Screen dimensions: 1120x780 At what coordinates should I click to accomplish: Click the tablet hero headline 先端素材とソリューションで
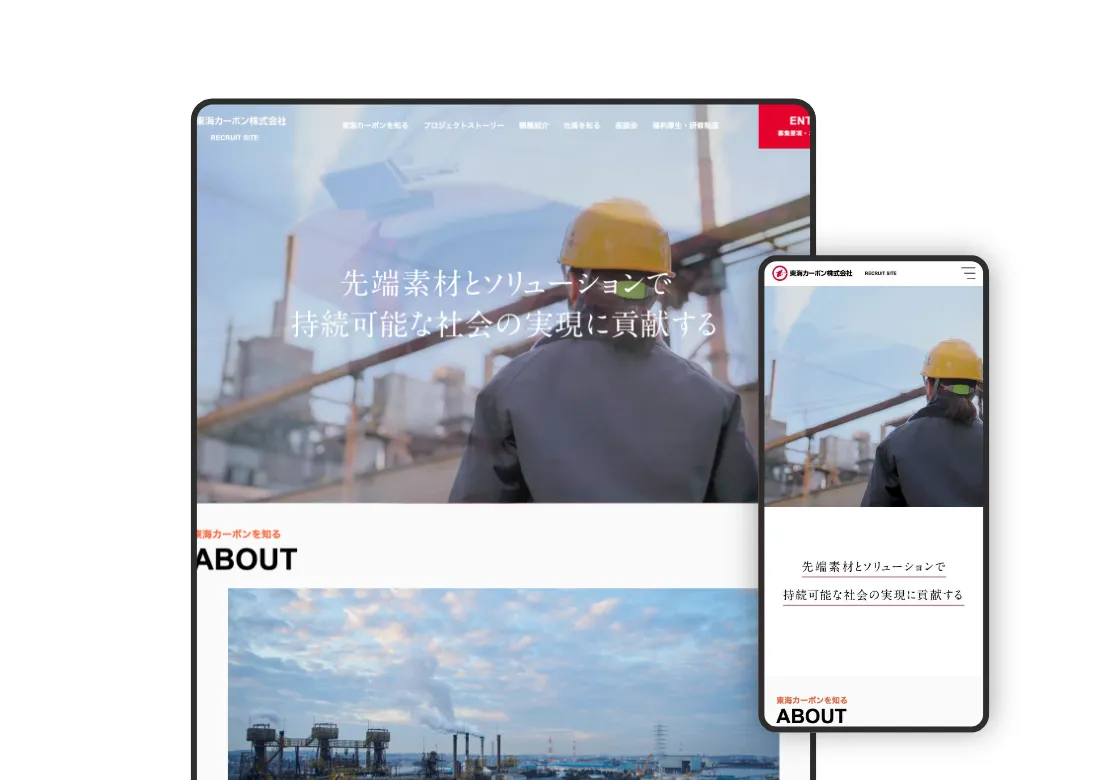pyautogui.click(x=506, y=283)
